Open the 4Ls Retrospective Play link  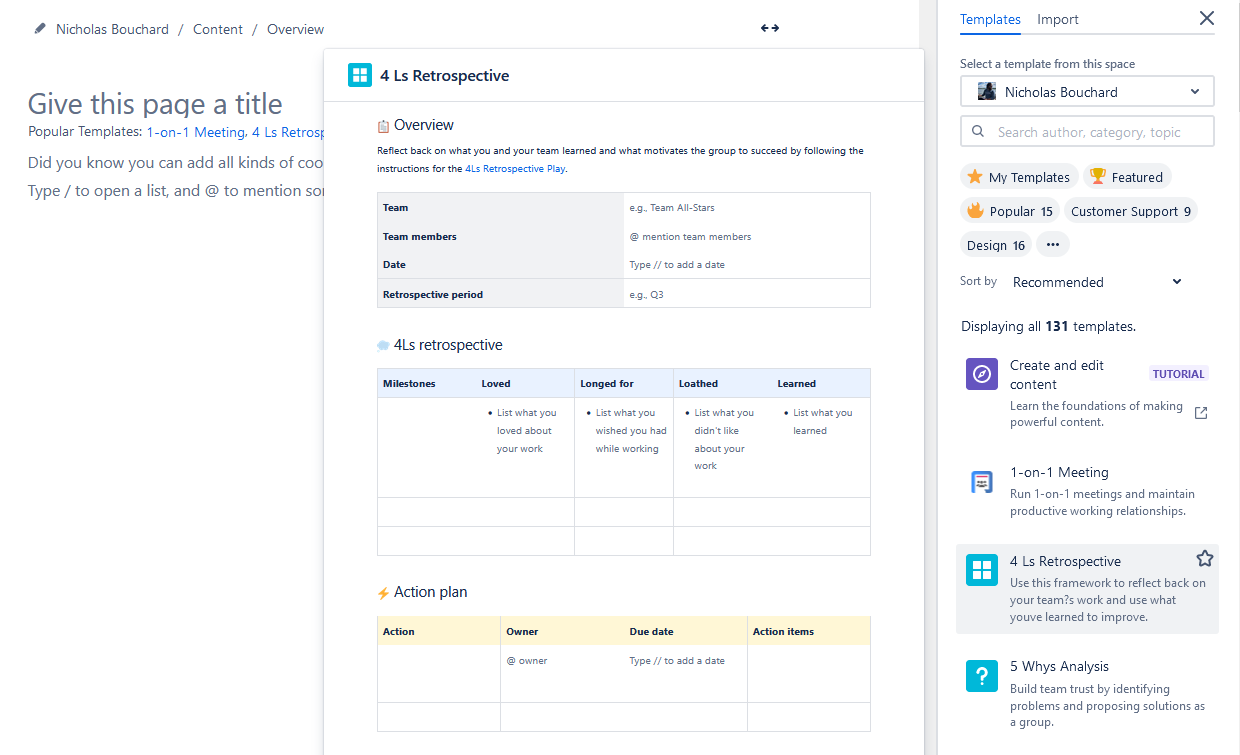(x=515, y=169)
